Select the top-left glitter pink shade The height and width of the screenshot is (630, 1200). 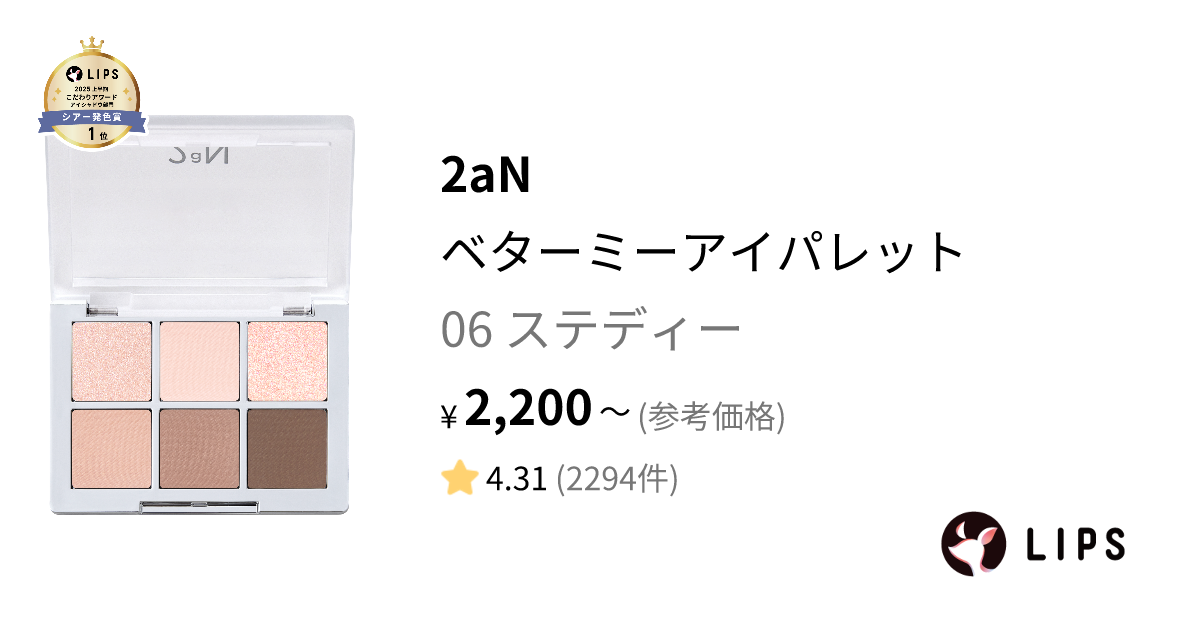click(112, 362)
